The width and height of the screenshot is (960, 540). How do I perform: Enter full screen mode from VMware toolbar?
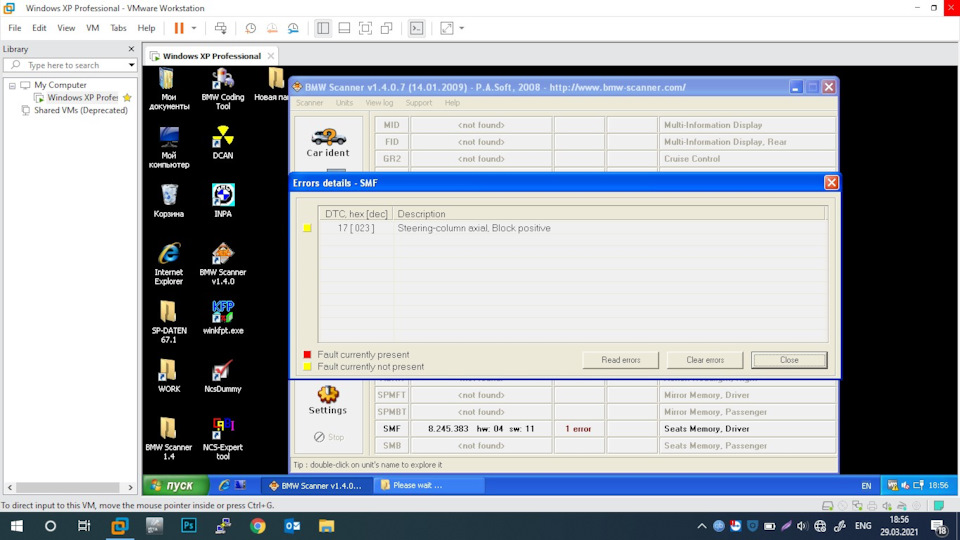click(366, 28)
